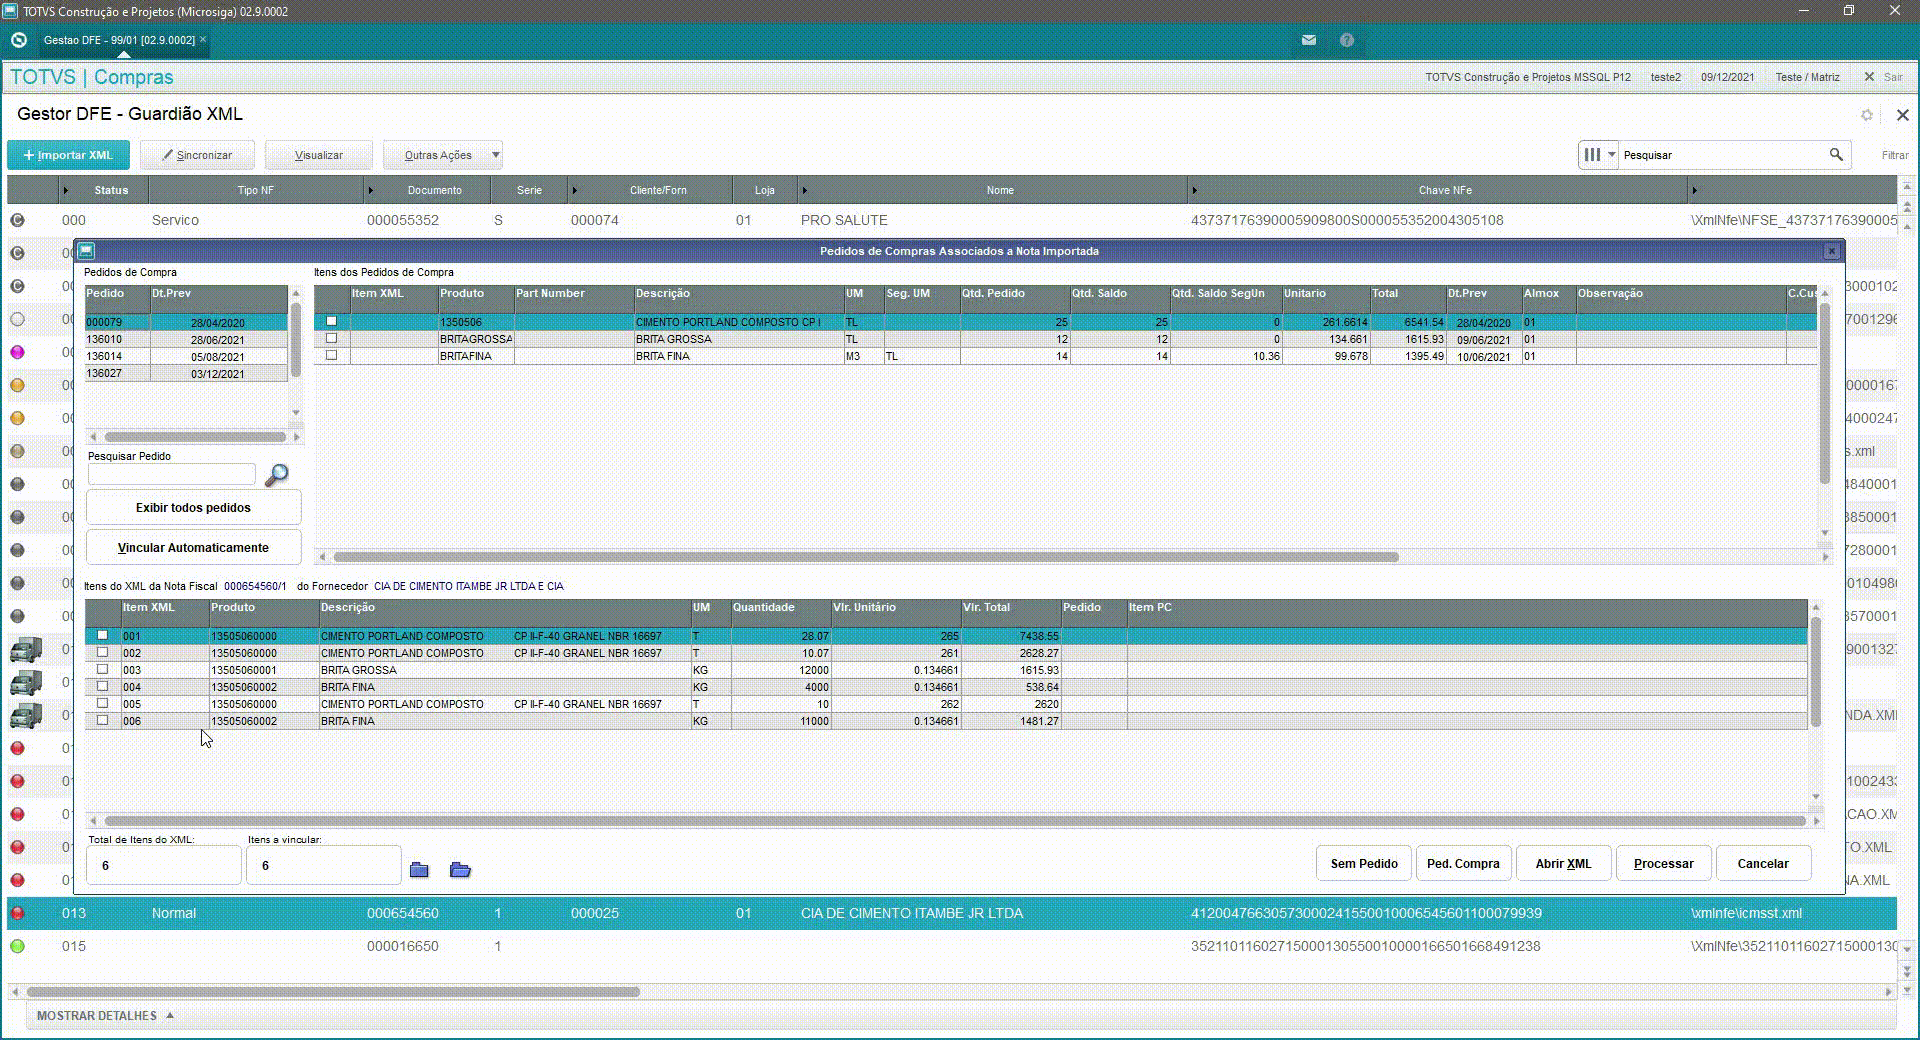This screenshot has width=1920, height=1040.
Task: Click the arrow left of Status column header
Action: pos(66,190)
